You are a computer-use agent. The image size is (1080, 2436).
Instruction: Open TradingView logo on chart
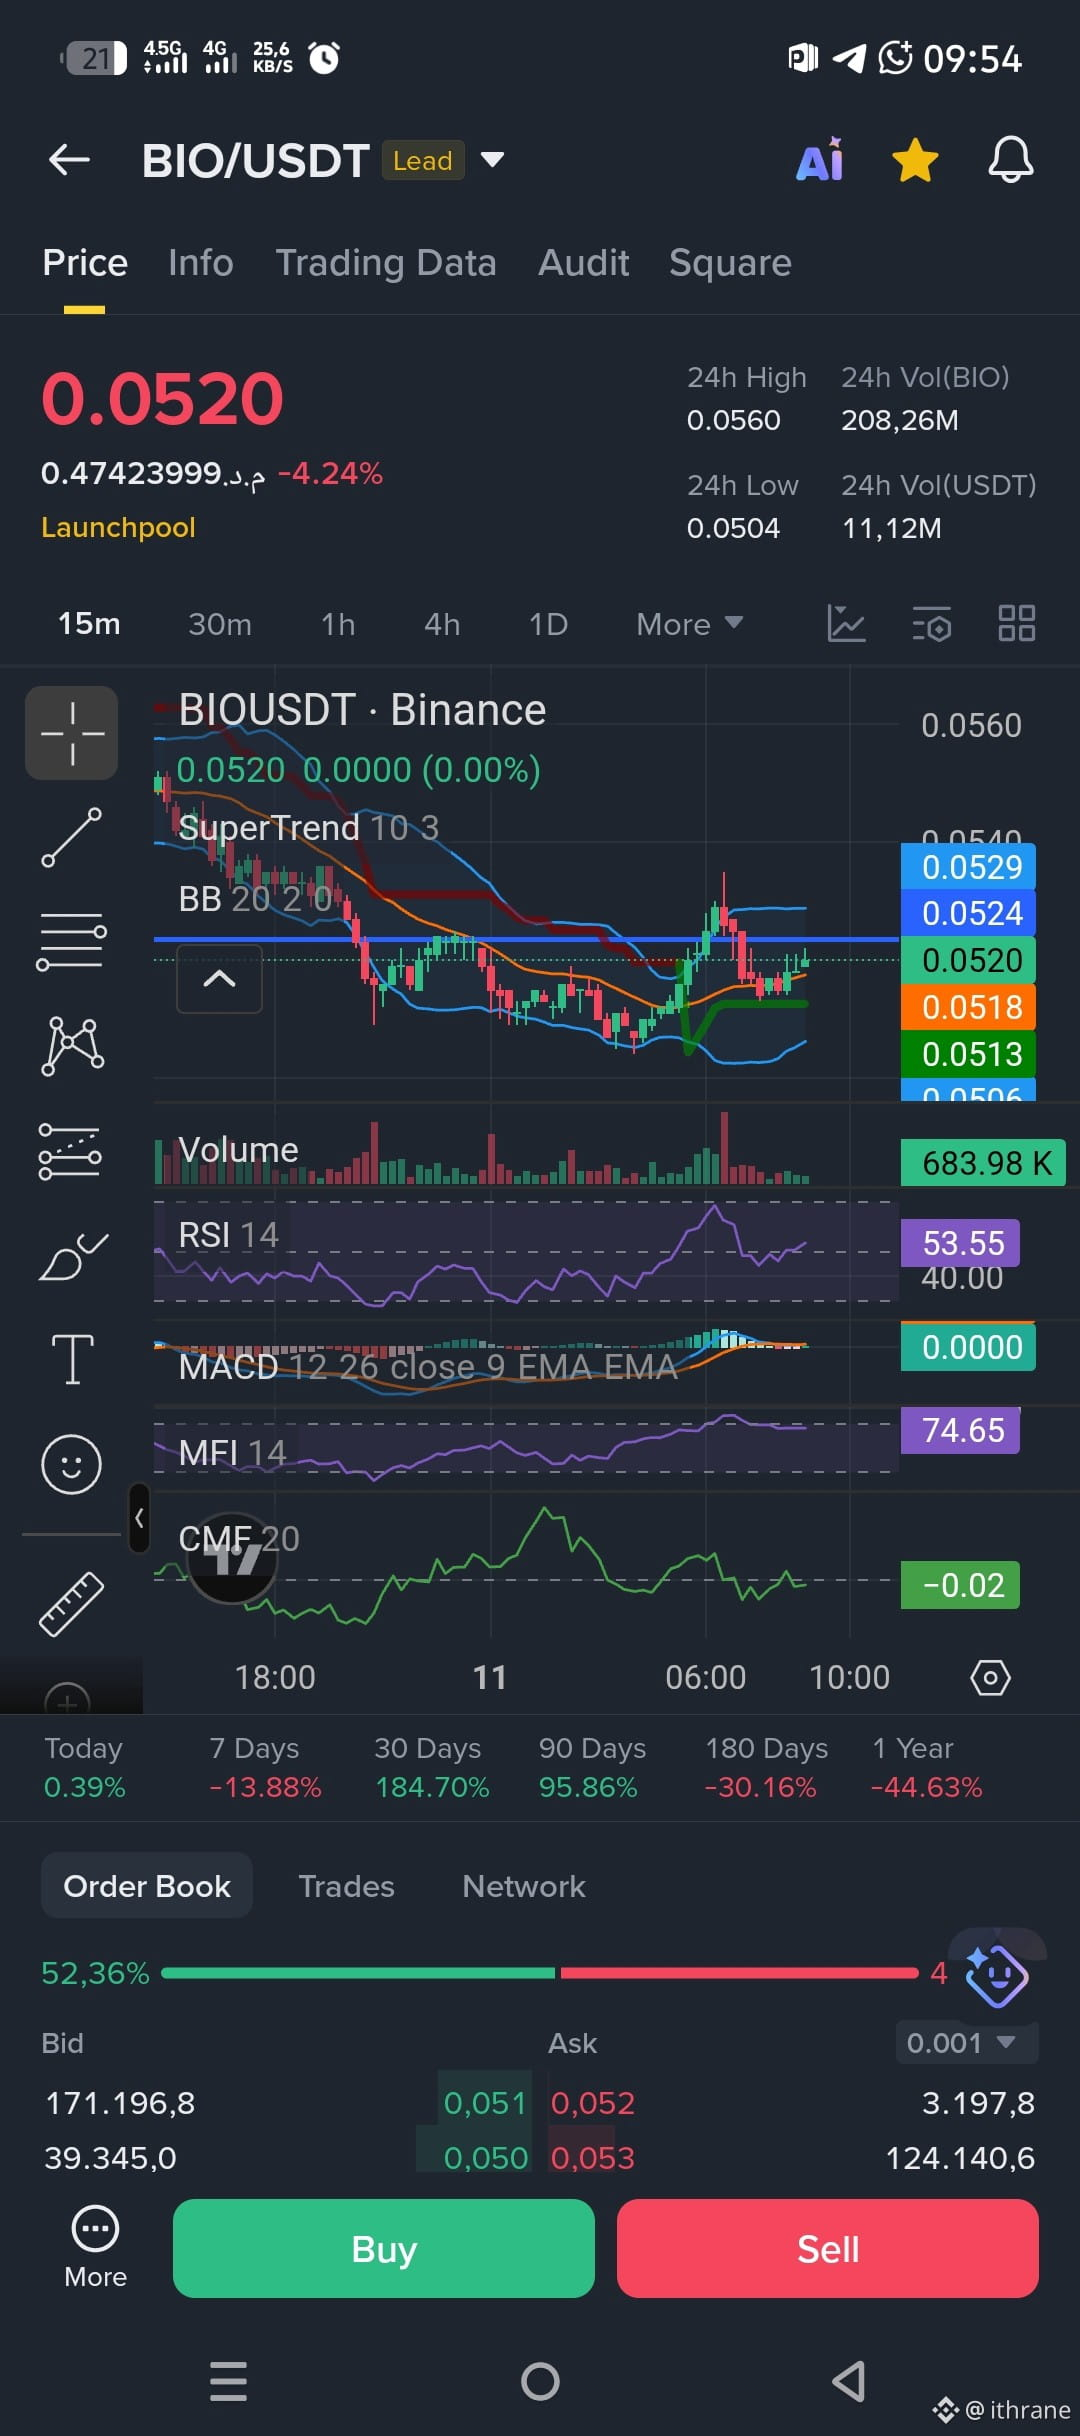point(233,1557)
